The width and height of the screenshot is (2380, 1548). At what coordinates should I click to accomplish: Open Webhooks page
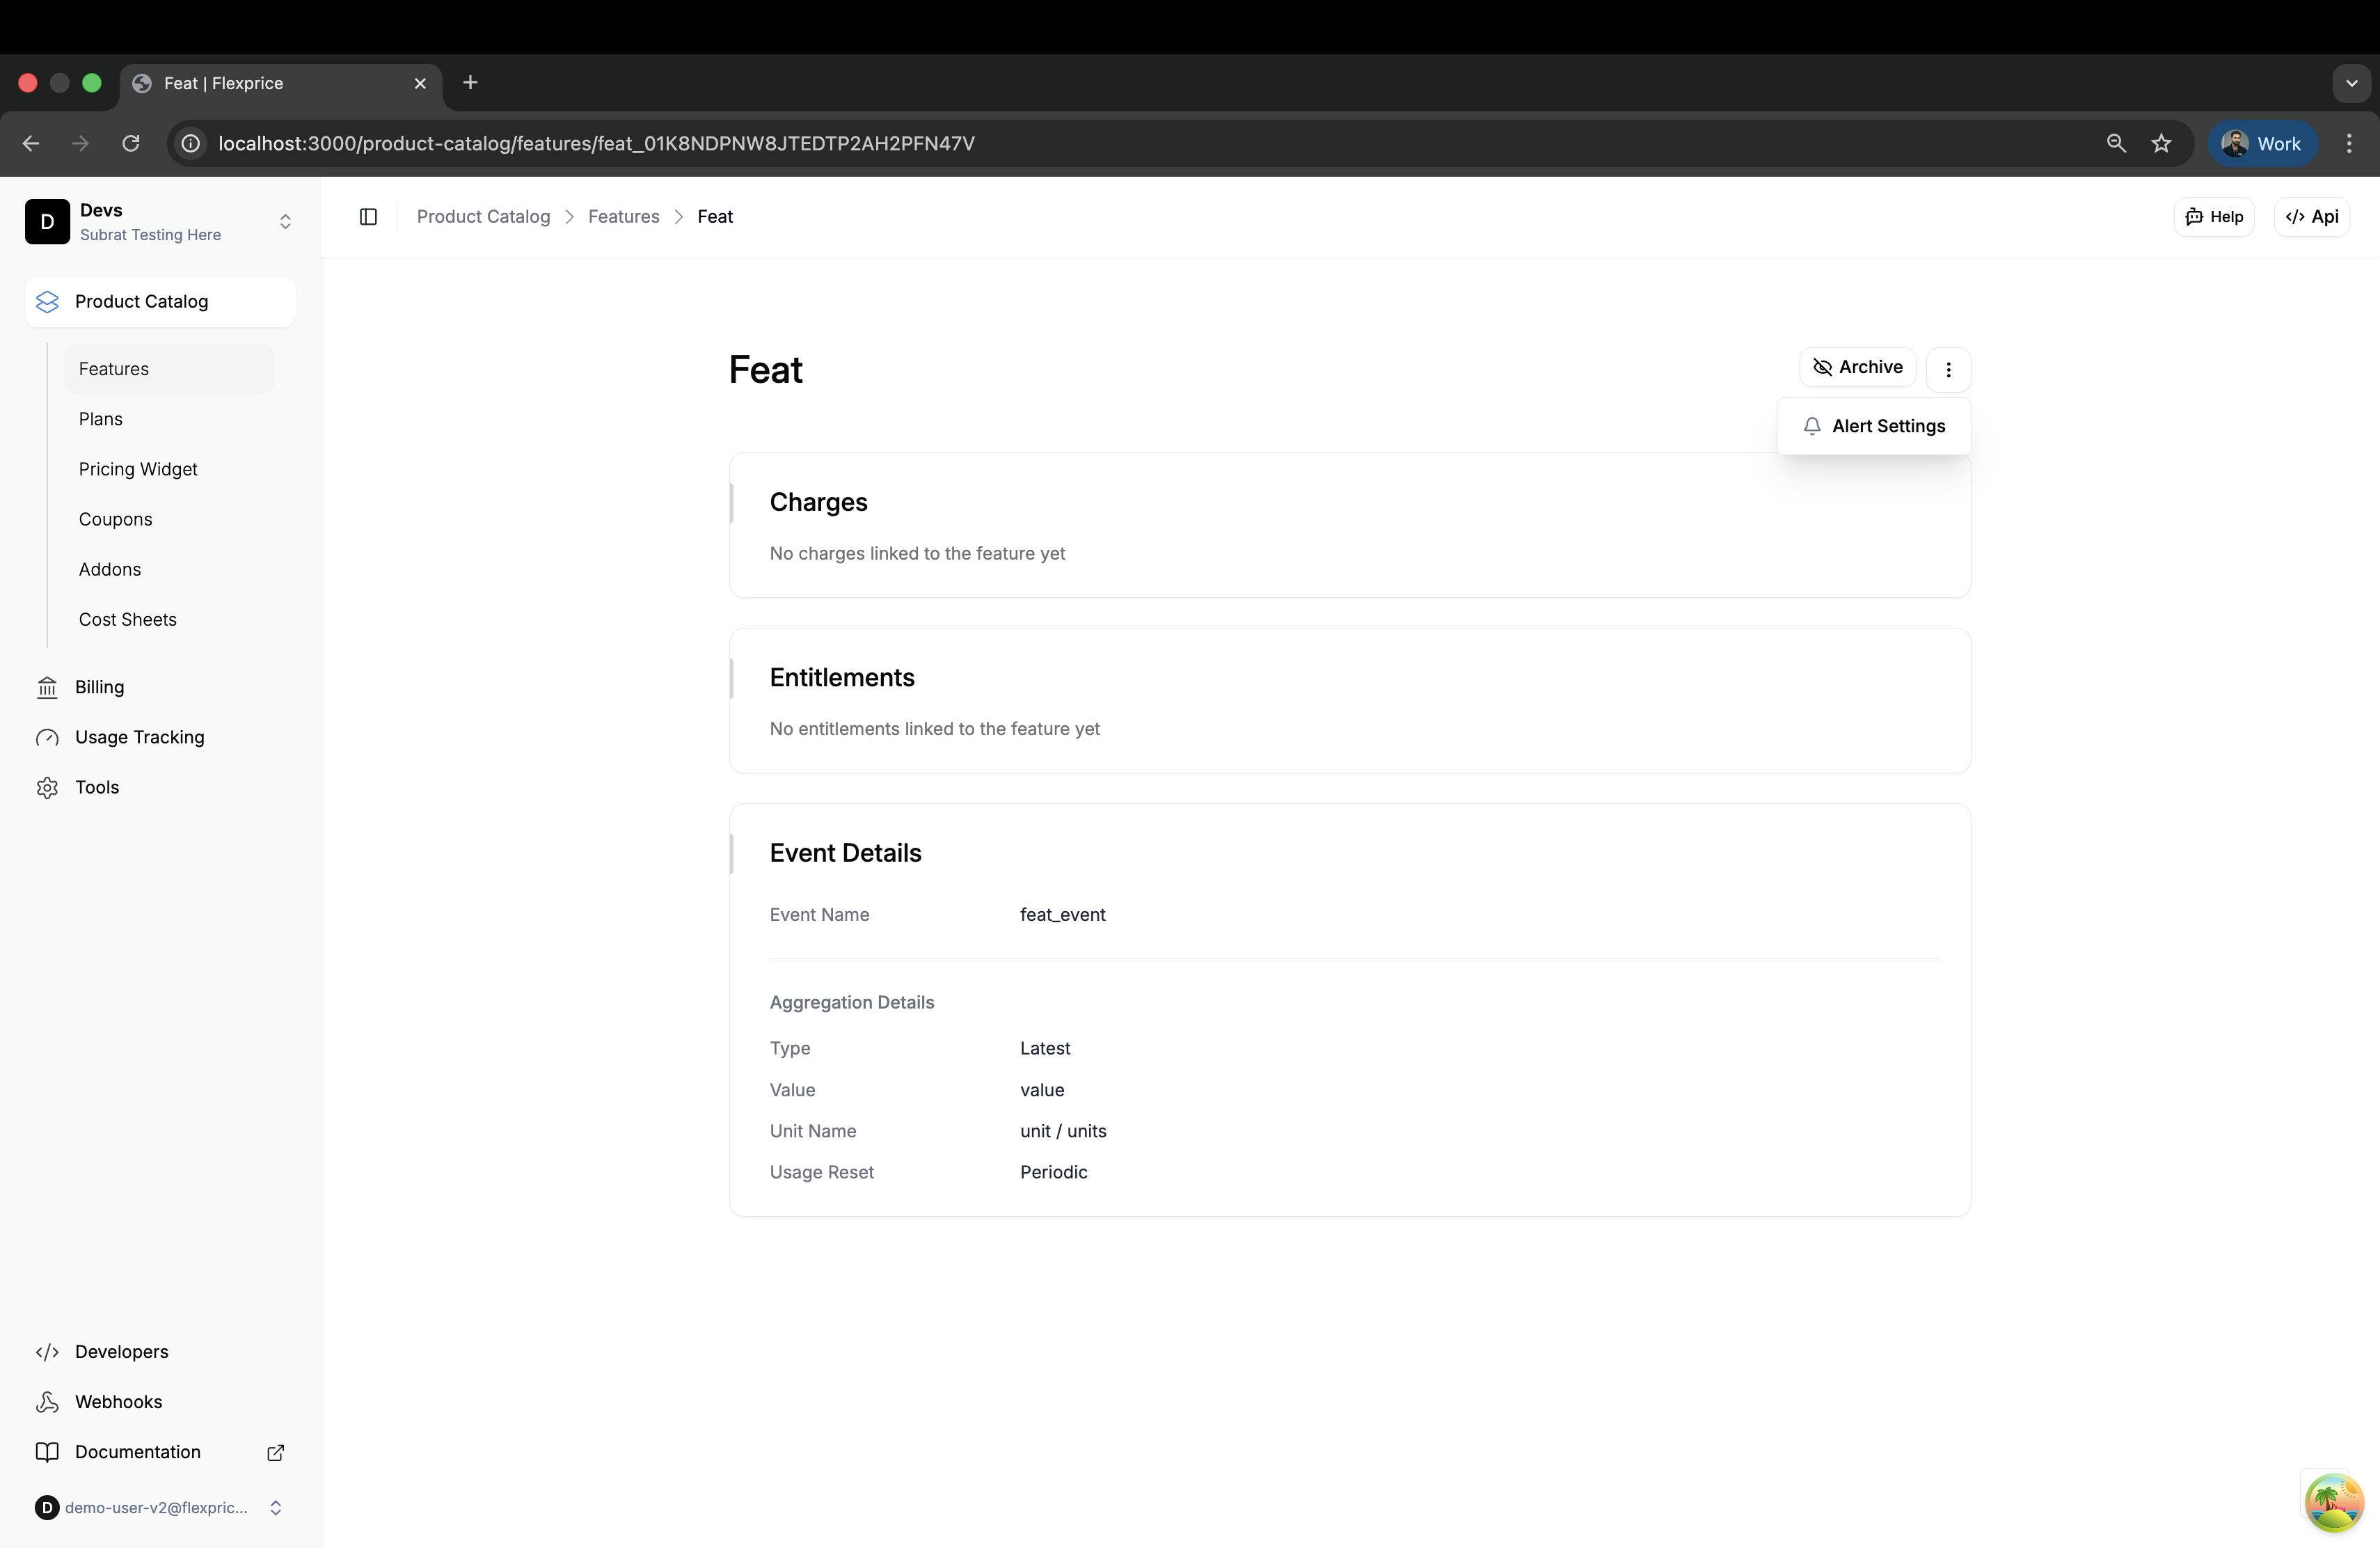click(x=160, y=1402)
